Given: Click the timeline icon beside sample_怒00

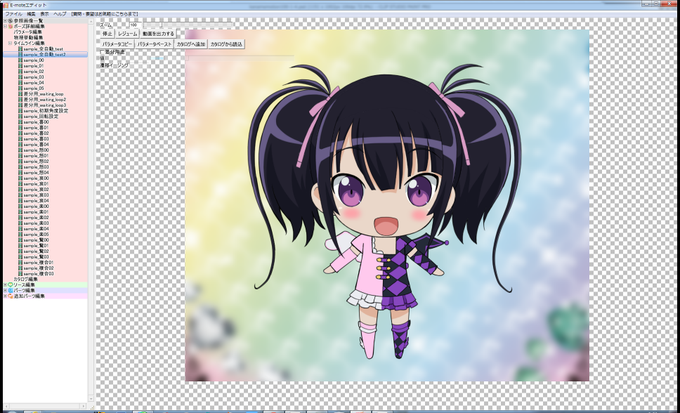Looking at the screenshot, I should (20, 150).
